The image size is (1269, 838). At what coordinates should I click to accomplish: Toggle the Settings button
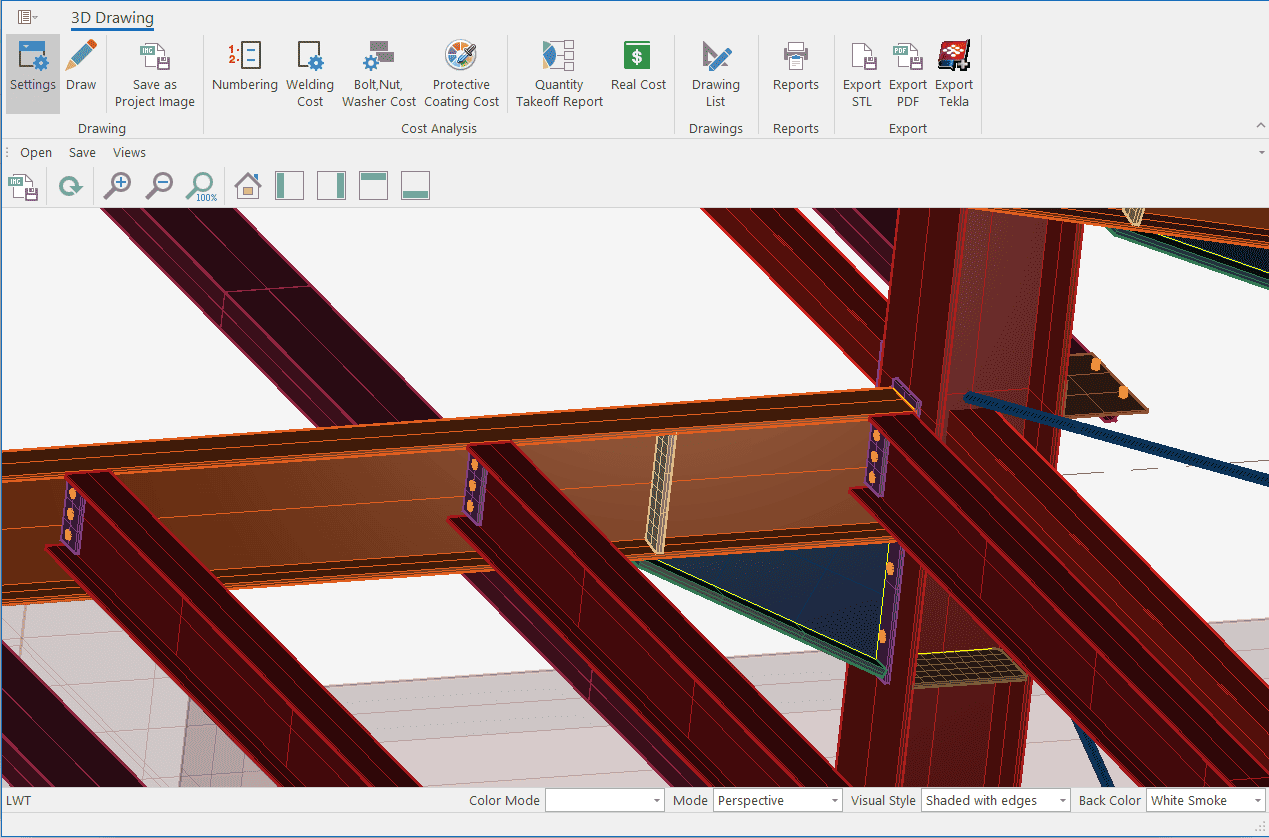[33, 68]
